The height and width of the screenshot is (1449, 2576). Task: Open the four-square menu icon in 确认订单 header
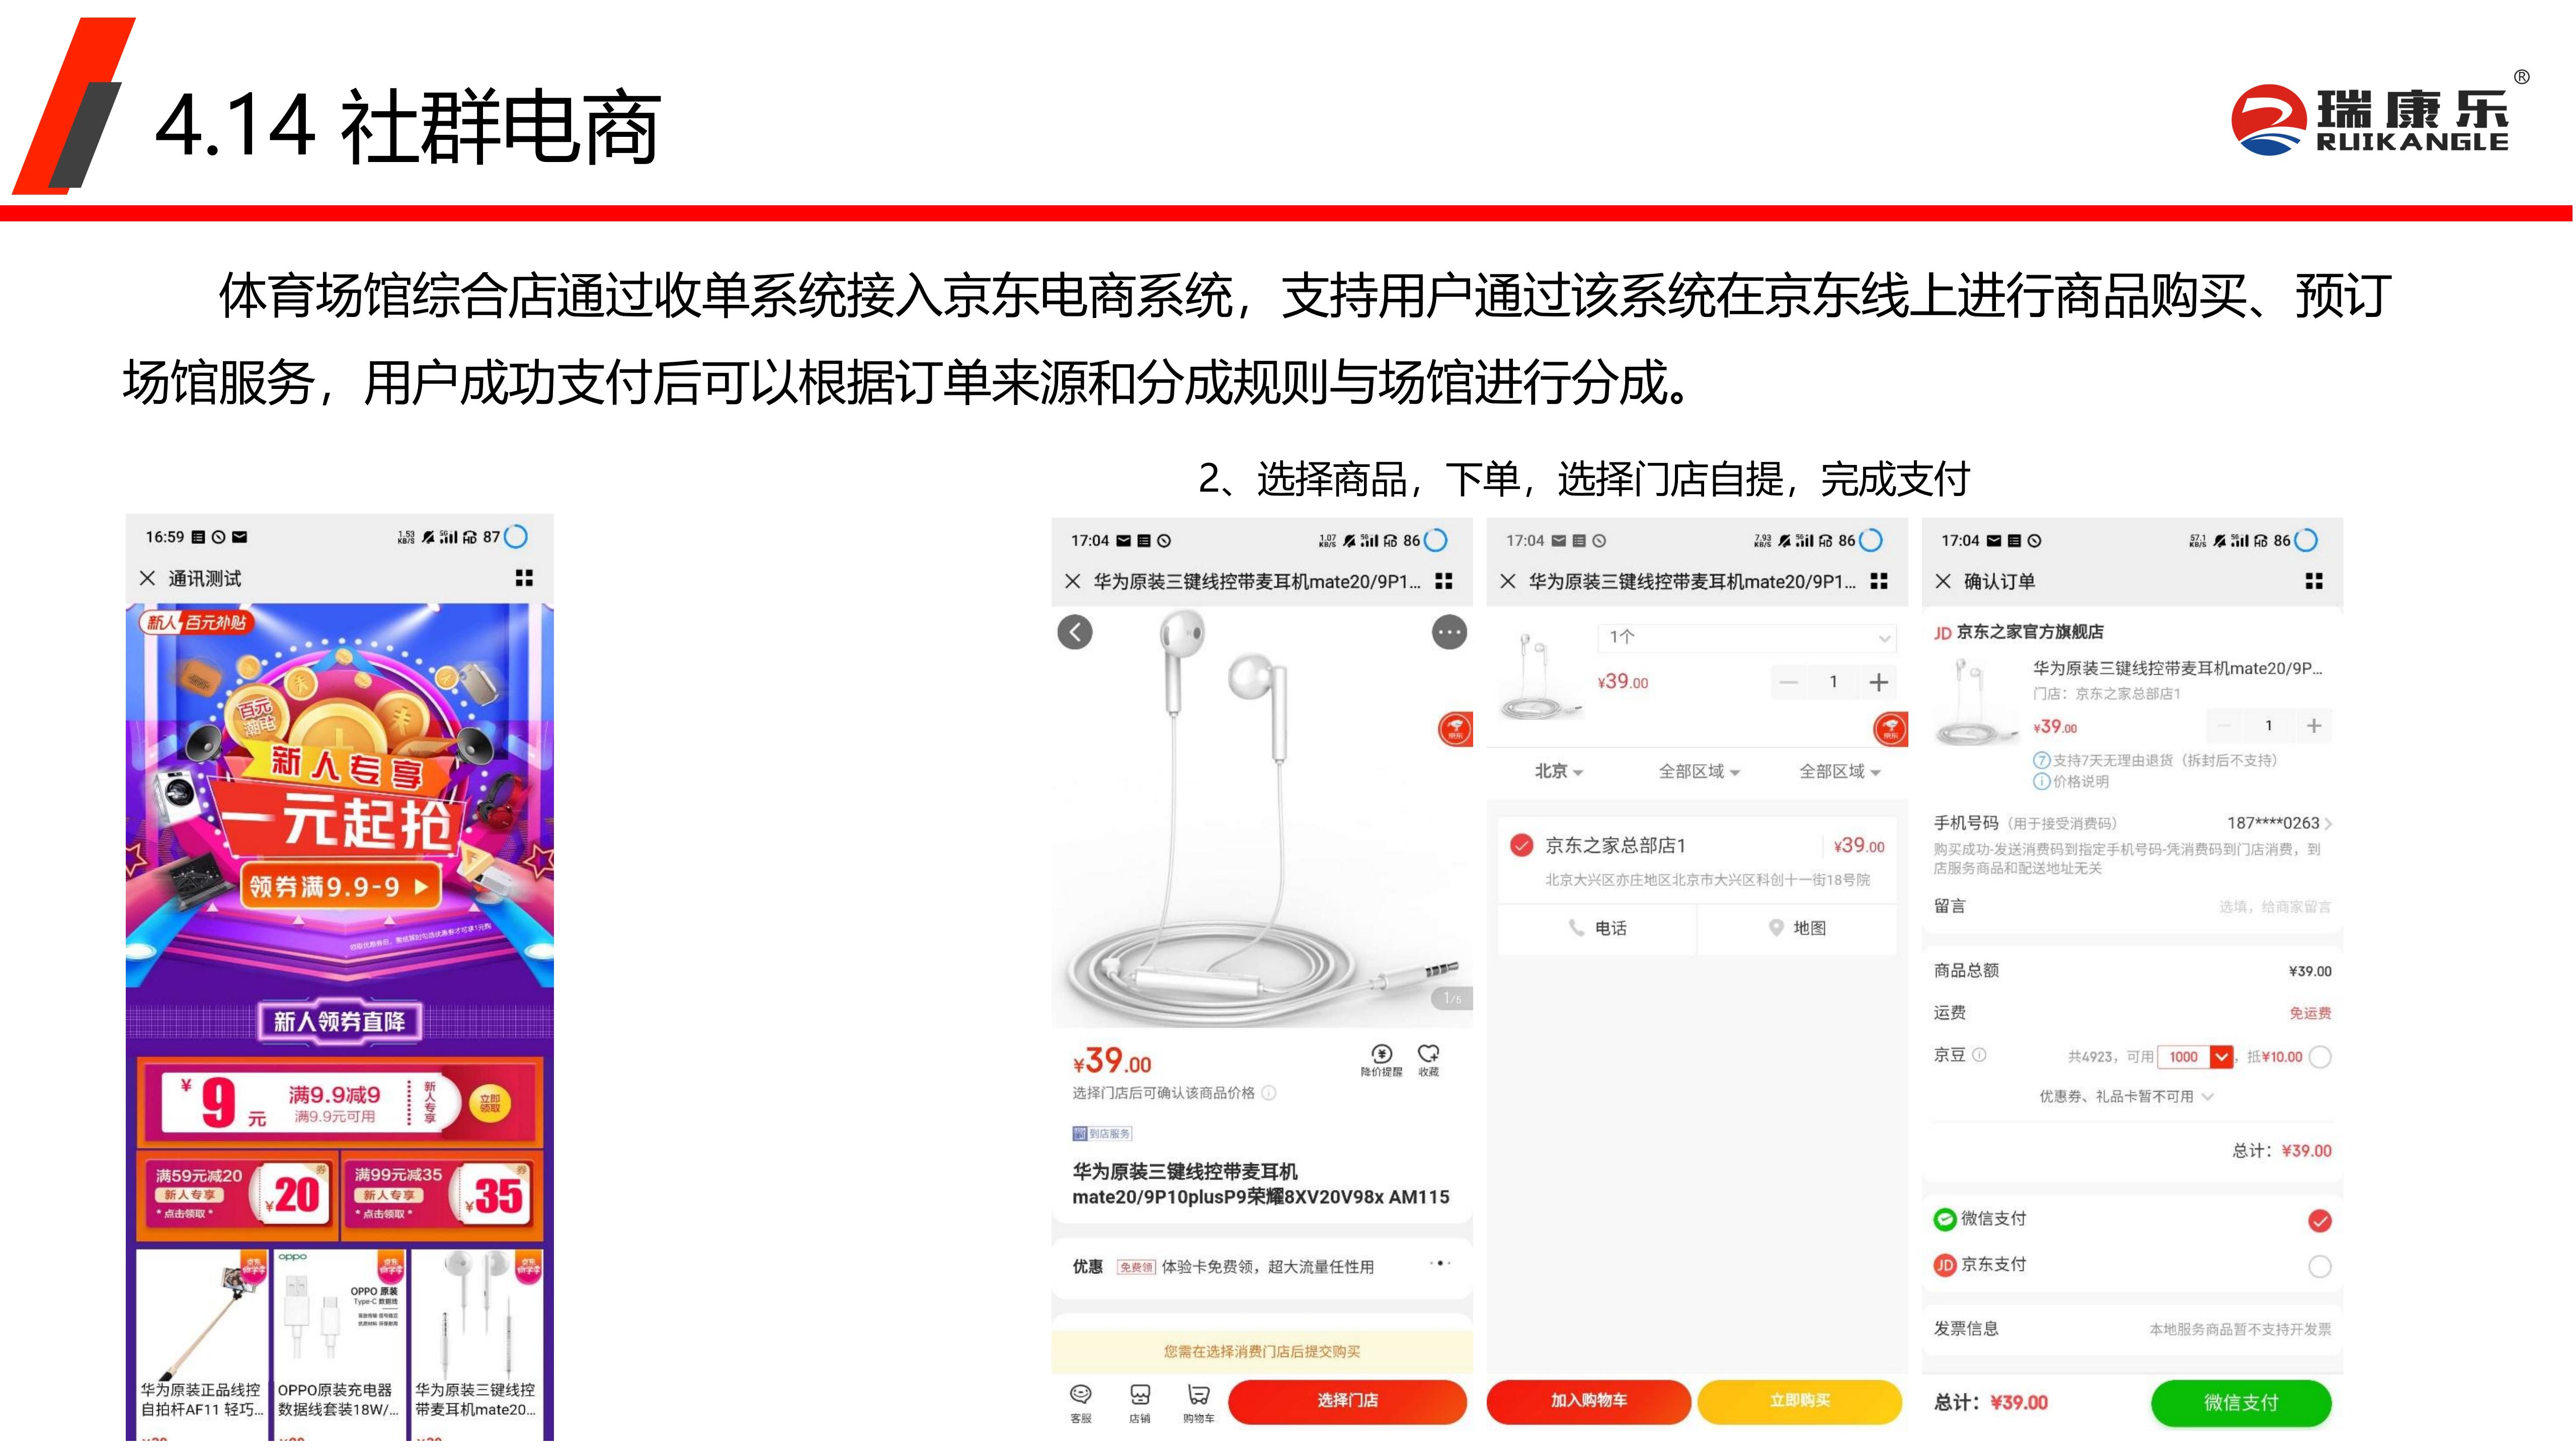[x=2313, y=581]
